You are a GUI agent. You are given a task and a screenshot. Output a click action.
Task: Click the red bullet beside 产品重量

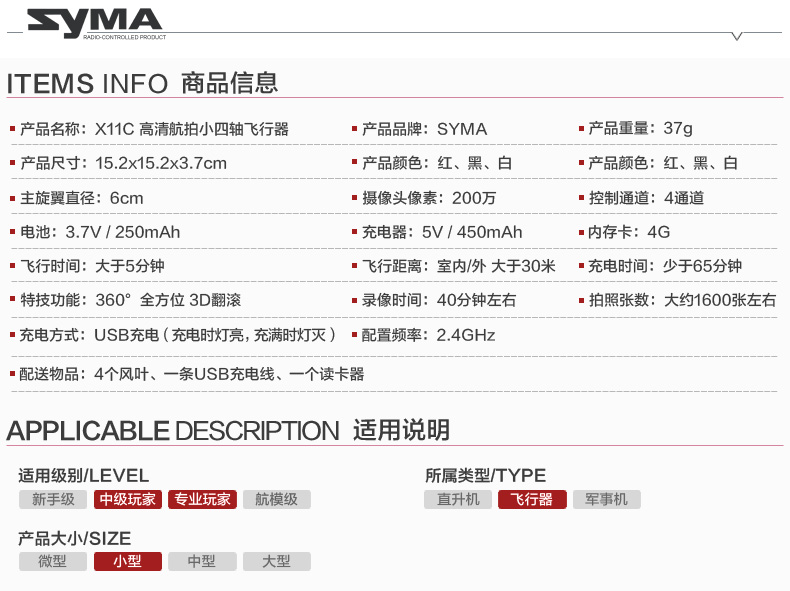[581, 129]
